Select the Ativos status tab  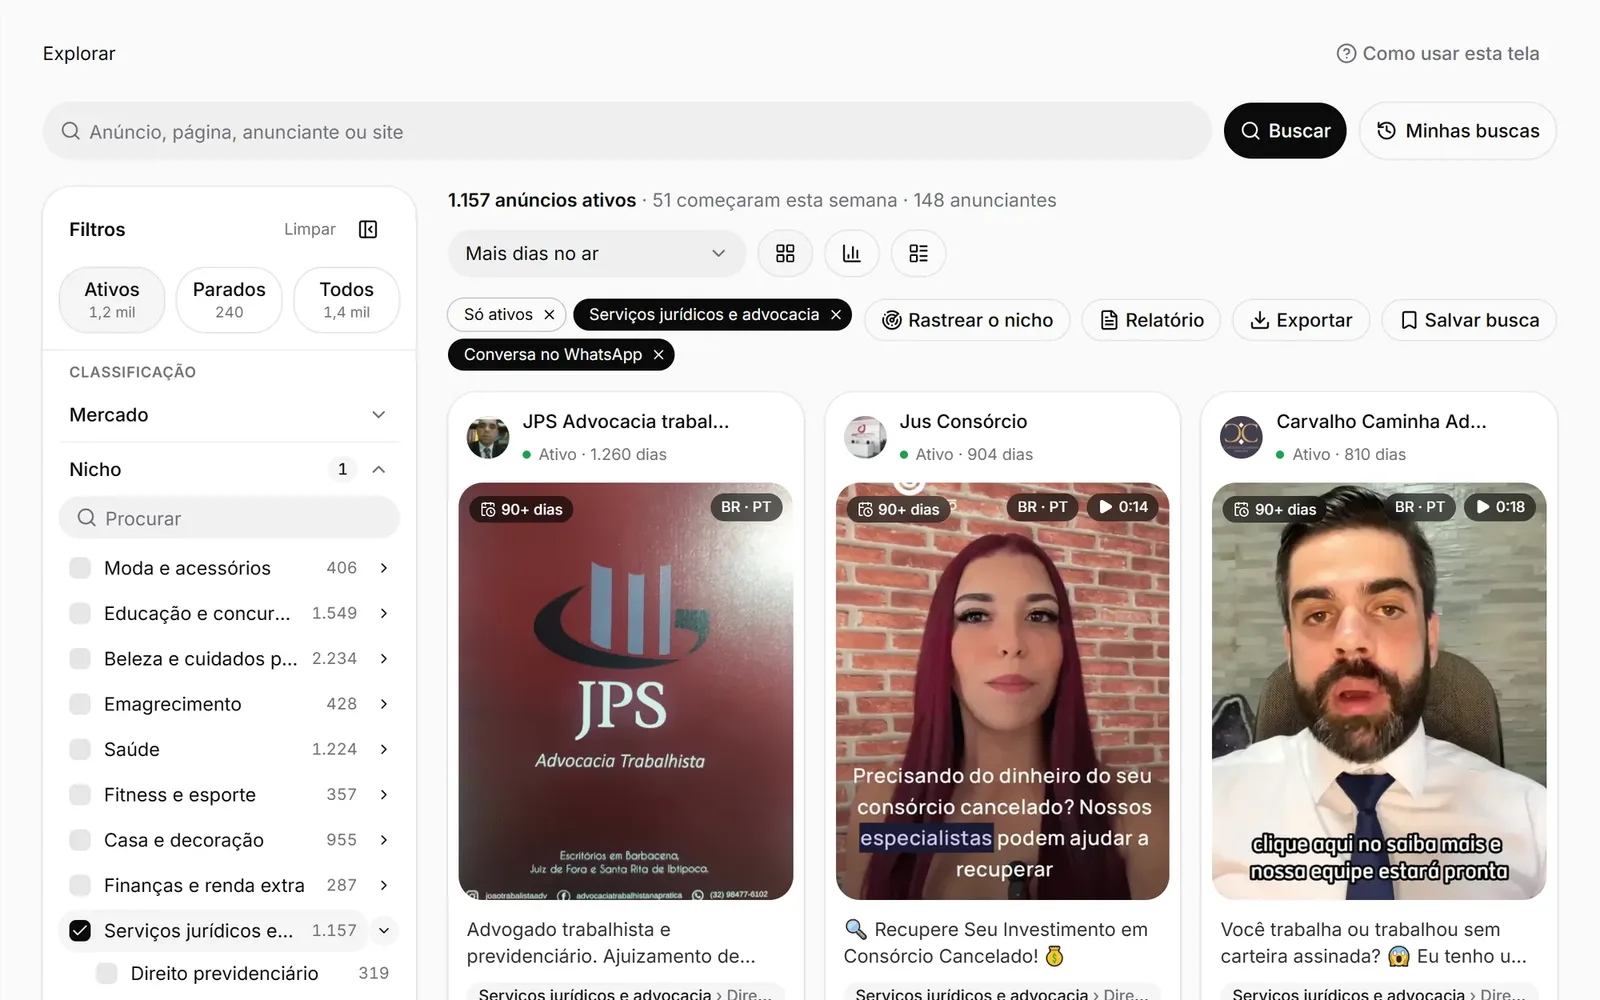tap(112, 299)
